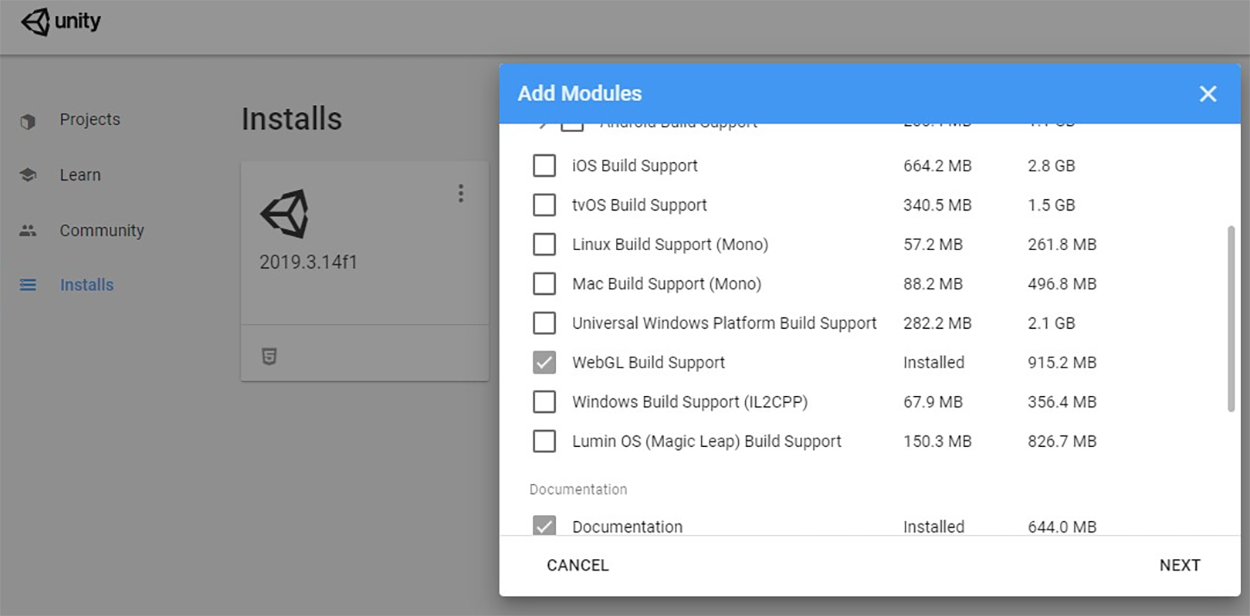Image resolution: width=1250 pixels, height=616 pixels.
Task: Select Mac Build Support (Mono) checkbox
Action: pos(544,284)
